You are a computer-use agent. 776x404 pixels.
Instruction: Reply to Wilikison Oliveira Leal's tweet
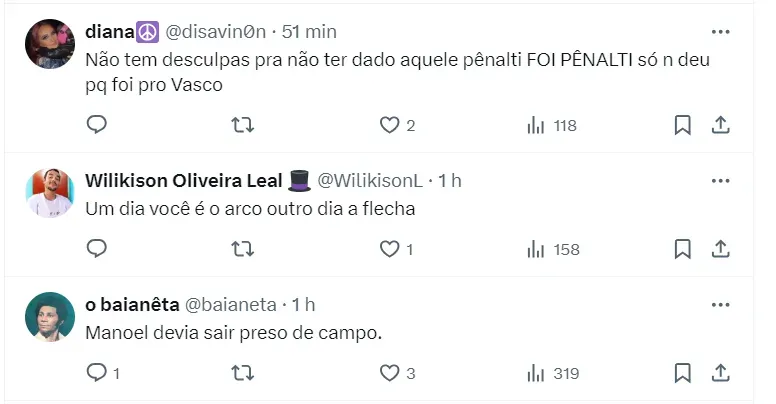click(97, 248)
